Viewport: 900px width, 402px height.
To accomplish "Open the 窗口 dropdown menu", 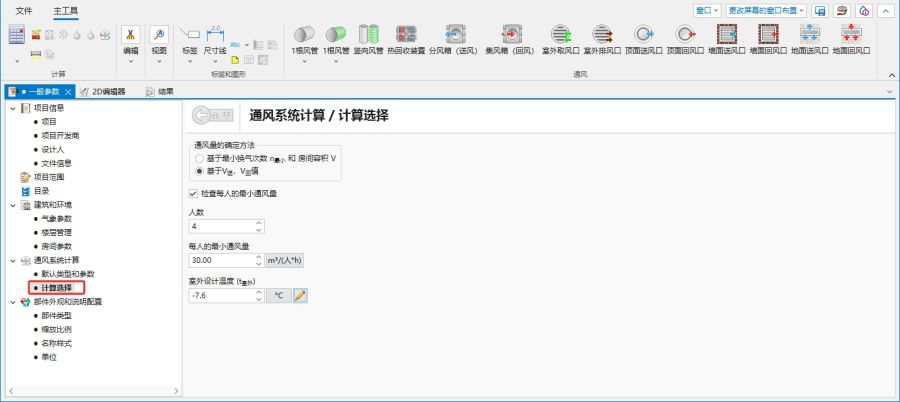I will (x=708, y=10).
